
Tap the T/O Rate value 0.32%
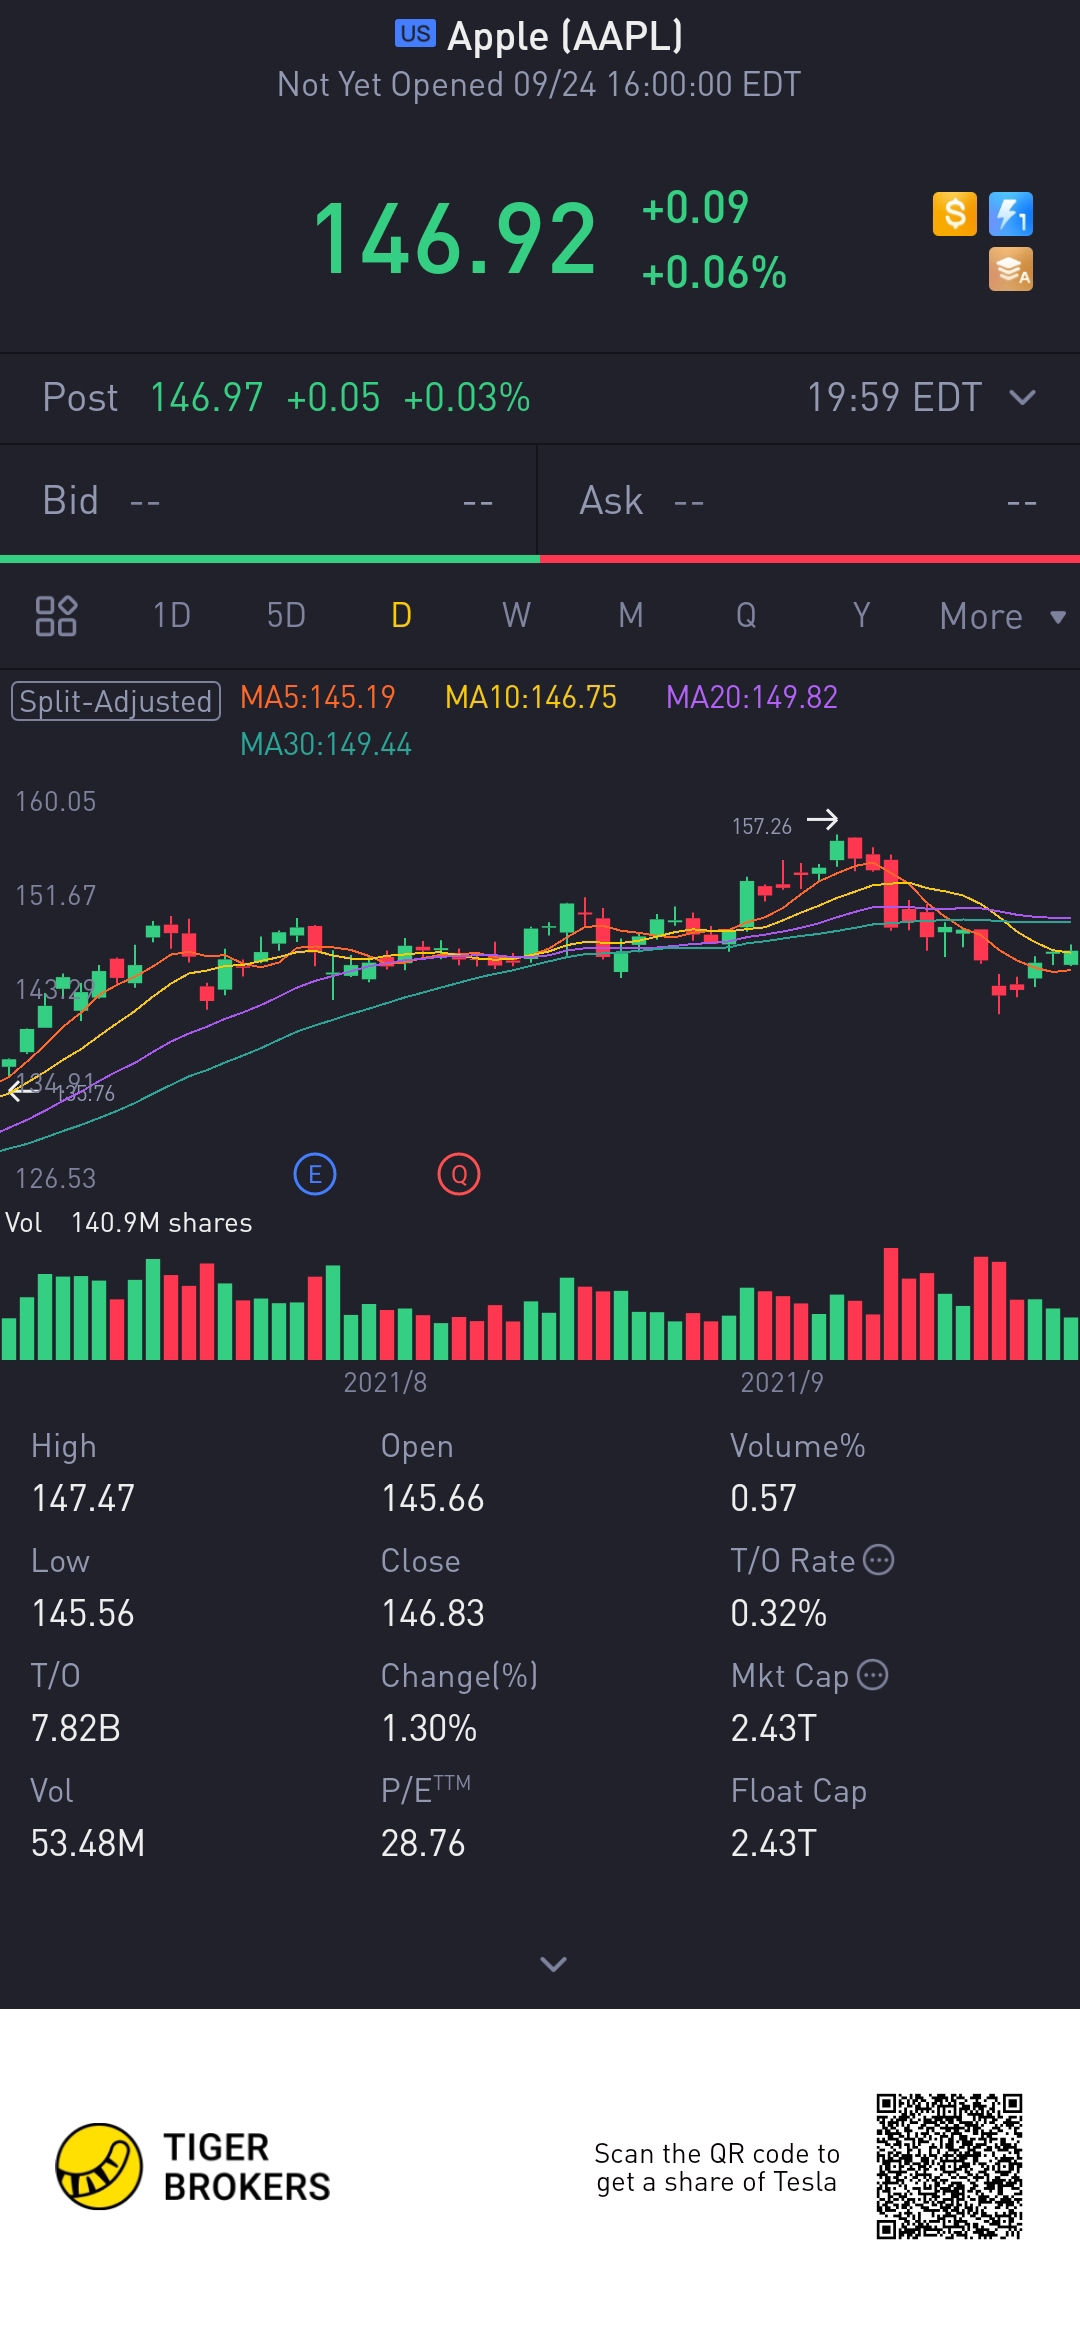tap(778, 1613)
